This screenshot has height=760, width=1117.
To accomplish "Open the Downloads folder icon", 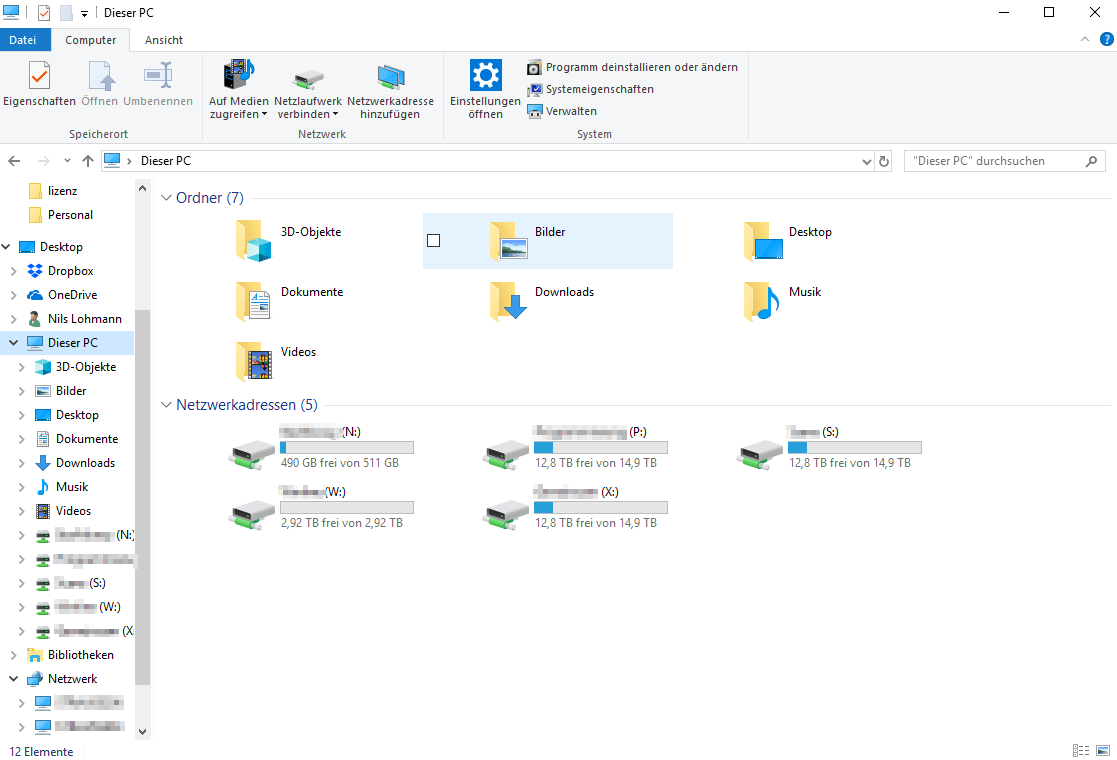I will tap(508, 301).
